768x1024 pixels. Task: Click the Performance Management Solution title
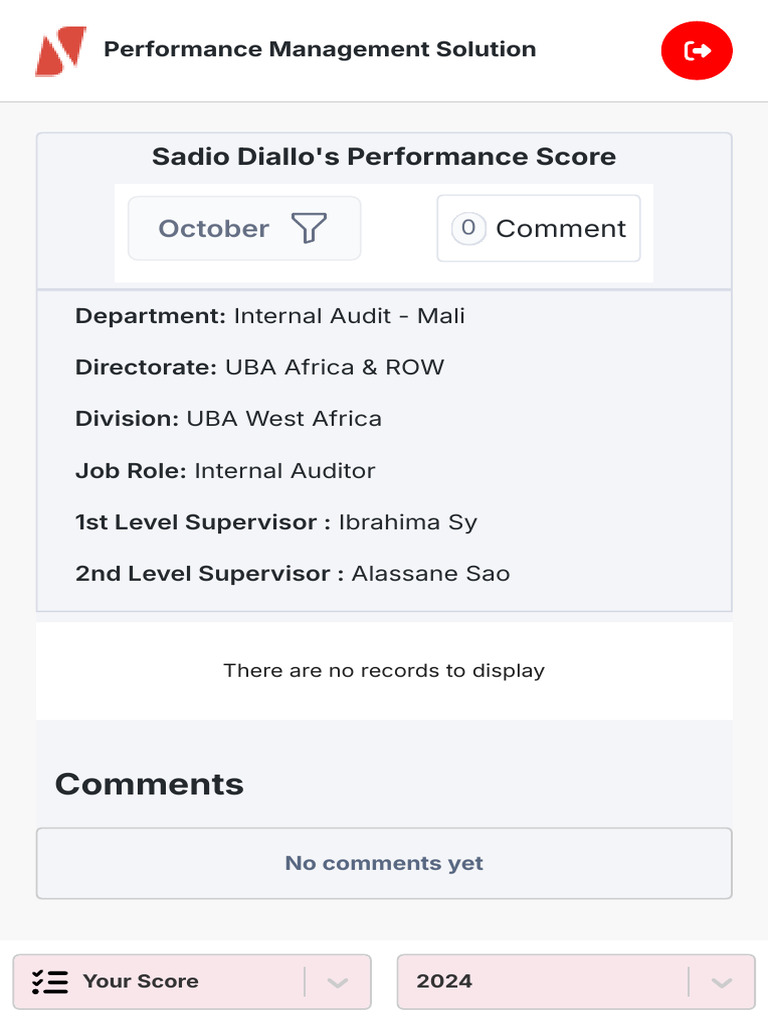(320, 49)
